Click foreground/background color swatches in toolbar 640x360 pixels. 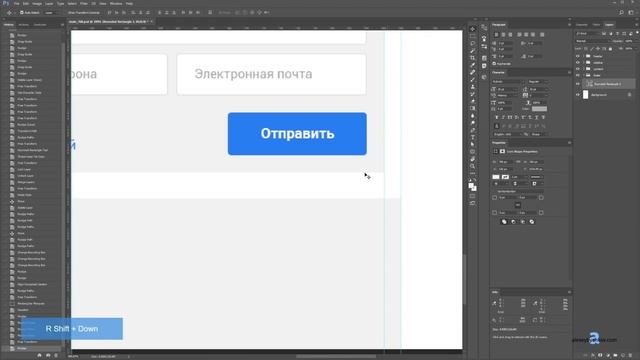pos(472,187)
